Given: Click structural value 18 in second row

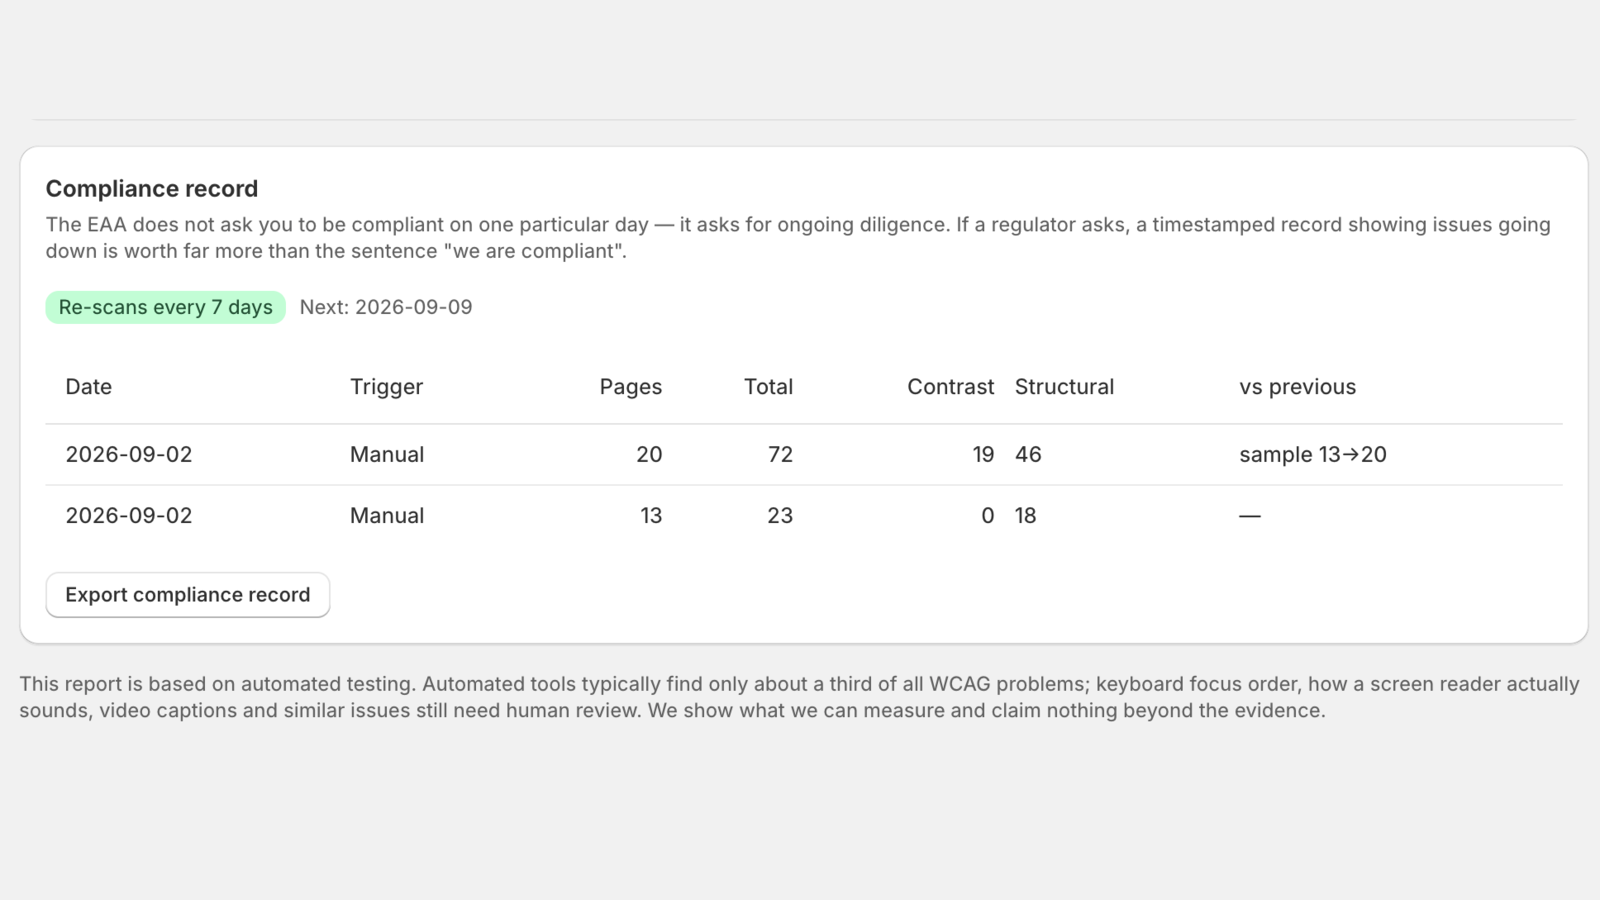Looking at the screenshot, I should (x=1026, y=516).
